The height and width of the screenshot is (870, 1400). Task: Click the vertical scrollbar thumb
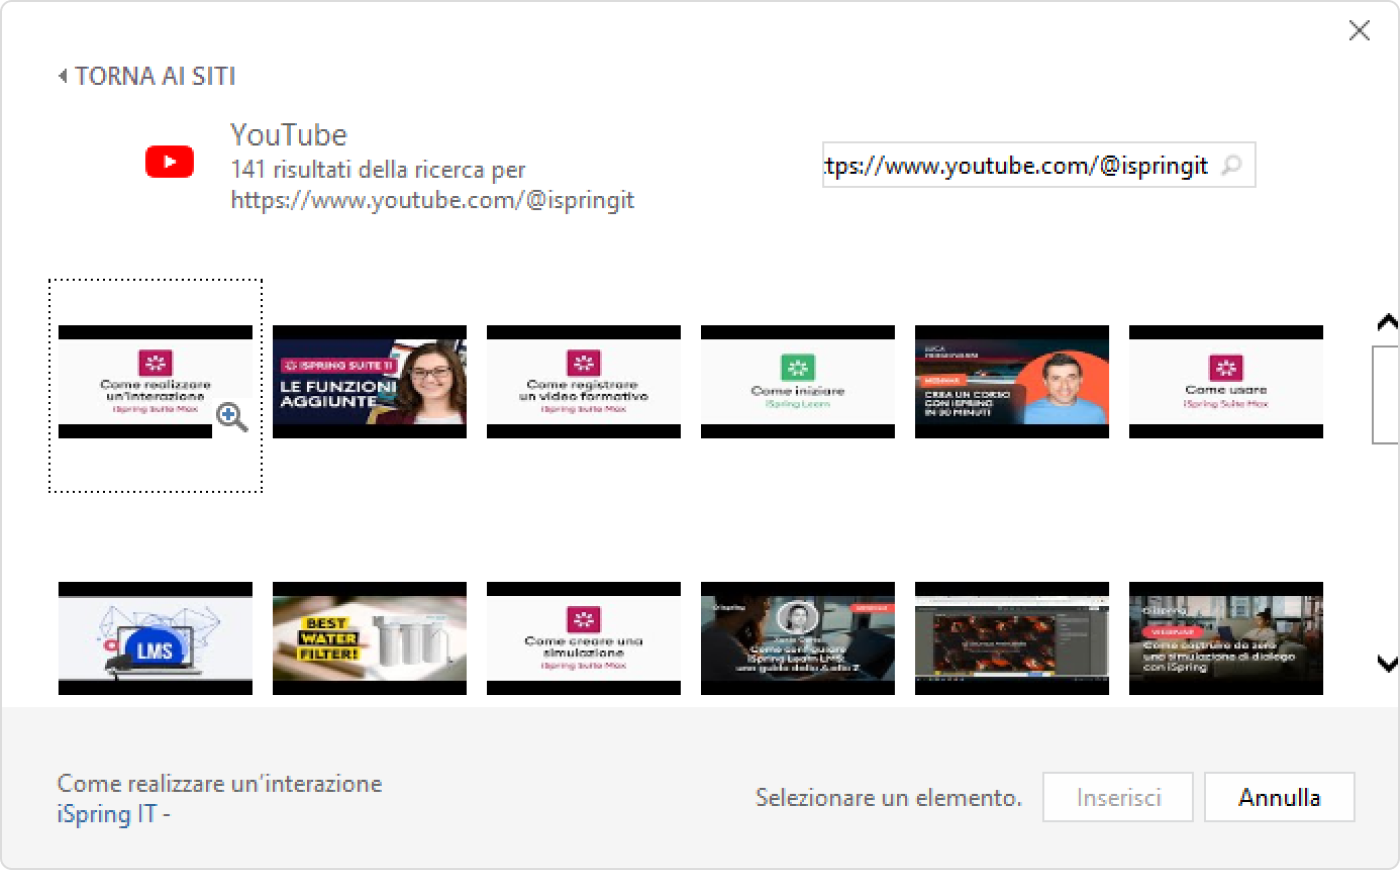[1386, 394]
